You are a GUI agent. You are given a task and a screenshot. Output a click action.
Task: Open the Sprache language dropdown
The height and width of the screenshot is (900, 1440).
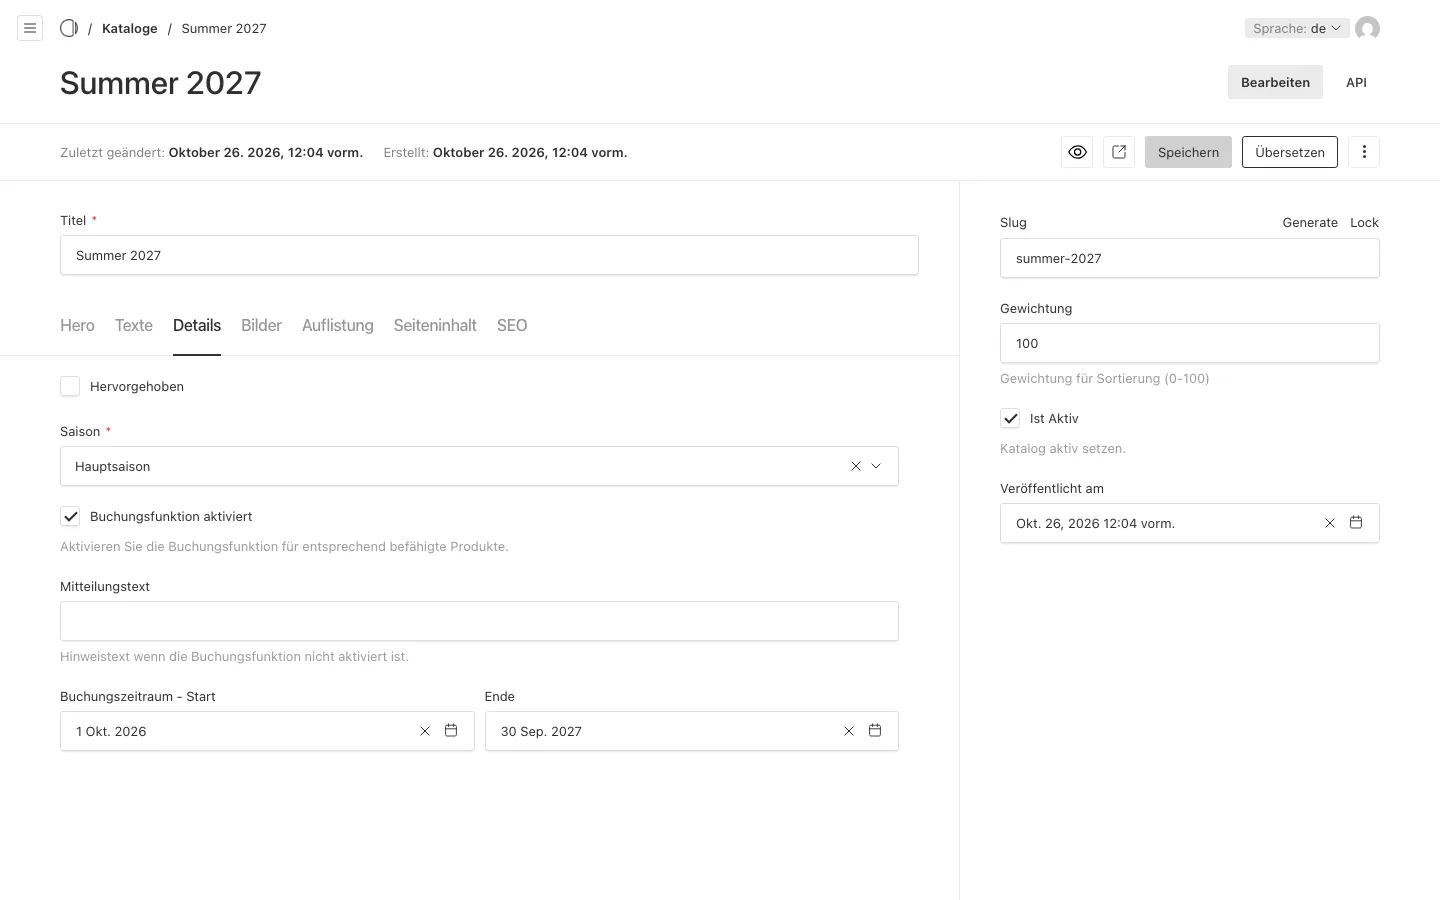pos(1297,28)
